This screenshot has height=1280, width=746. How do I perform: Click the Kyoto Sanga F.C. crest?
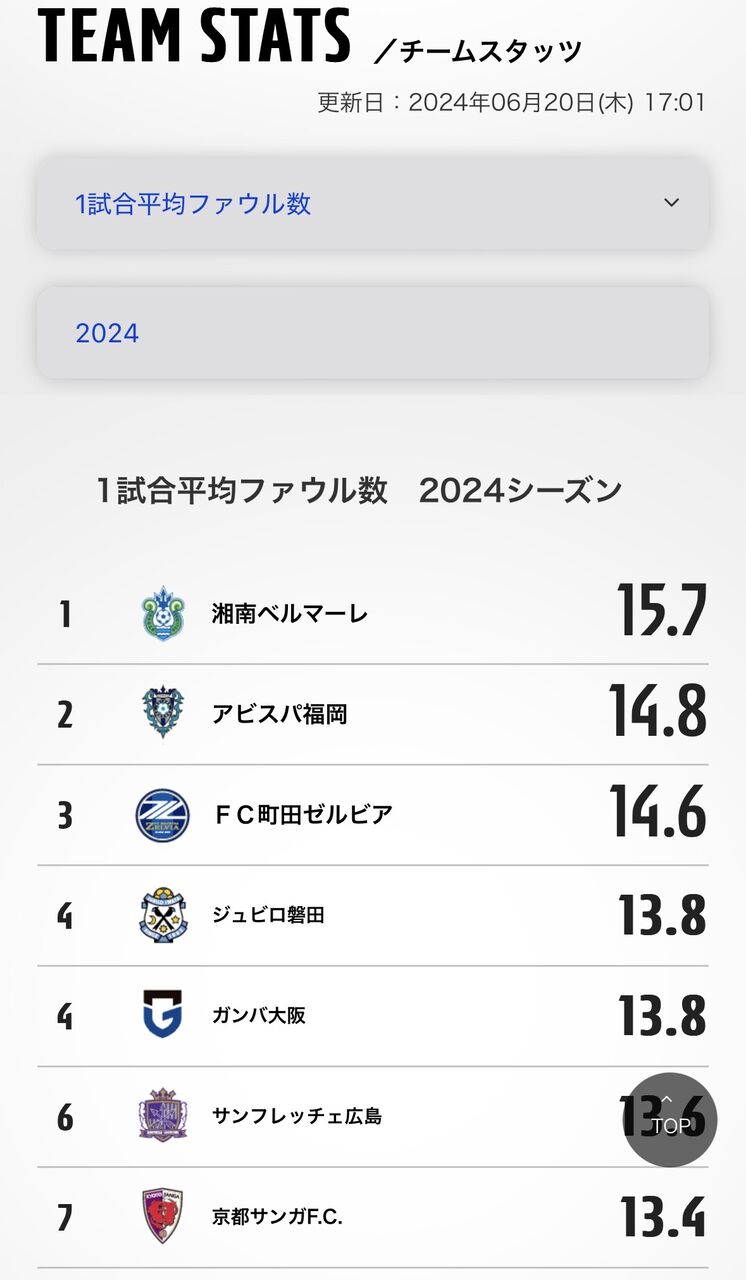tap(162, 1216)
